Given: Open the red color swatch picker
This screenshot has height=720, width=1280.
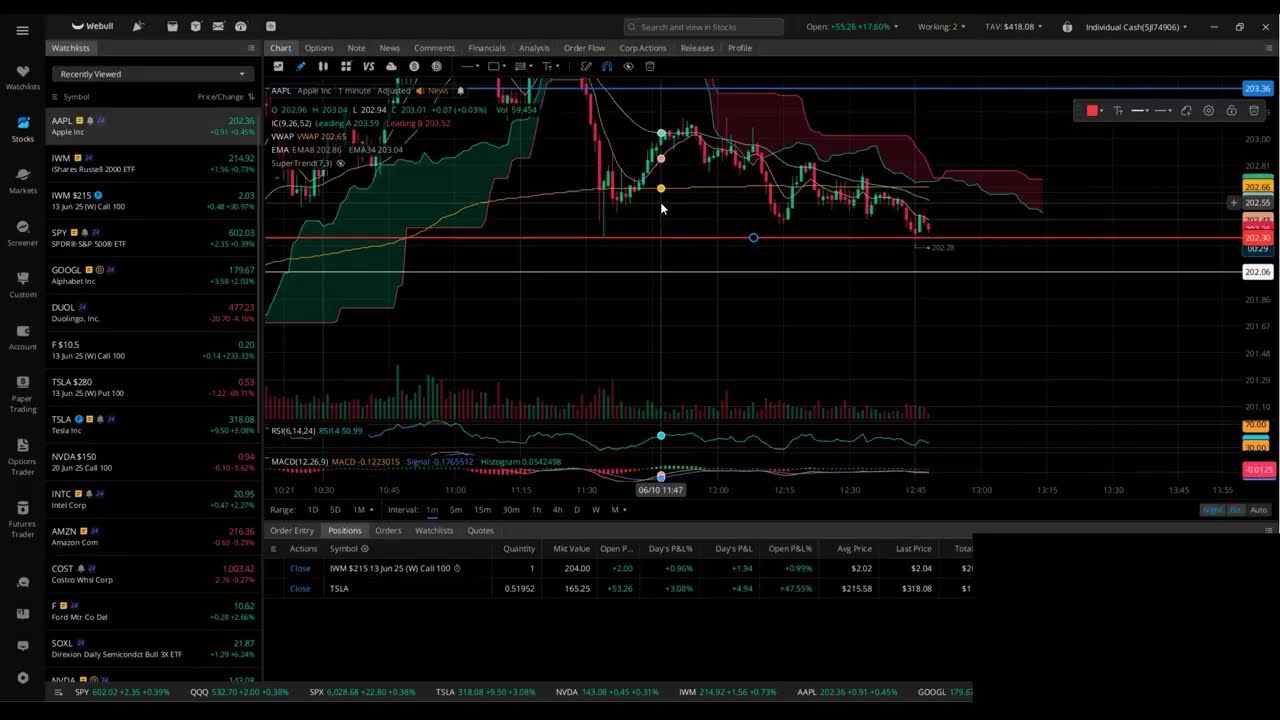Looking at the screenshot, I should 1094,111.
